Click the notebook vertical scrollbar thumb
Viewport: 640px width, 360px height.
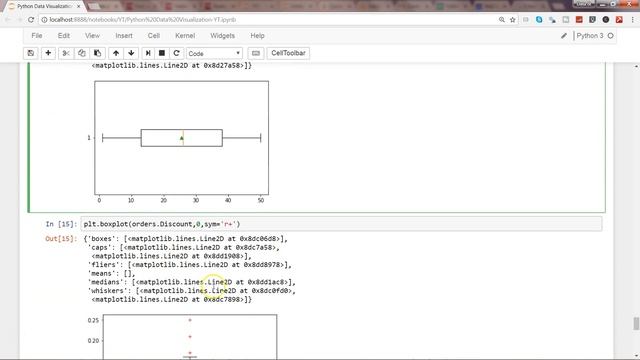pyautogui.click(x=636, y=324)
